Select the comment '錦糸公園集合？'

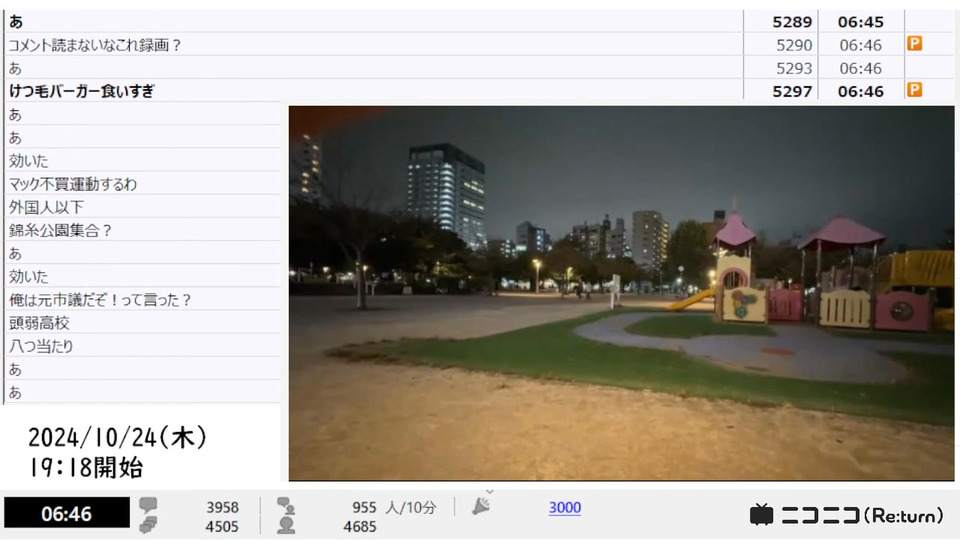(x=60, y=231)
